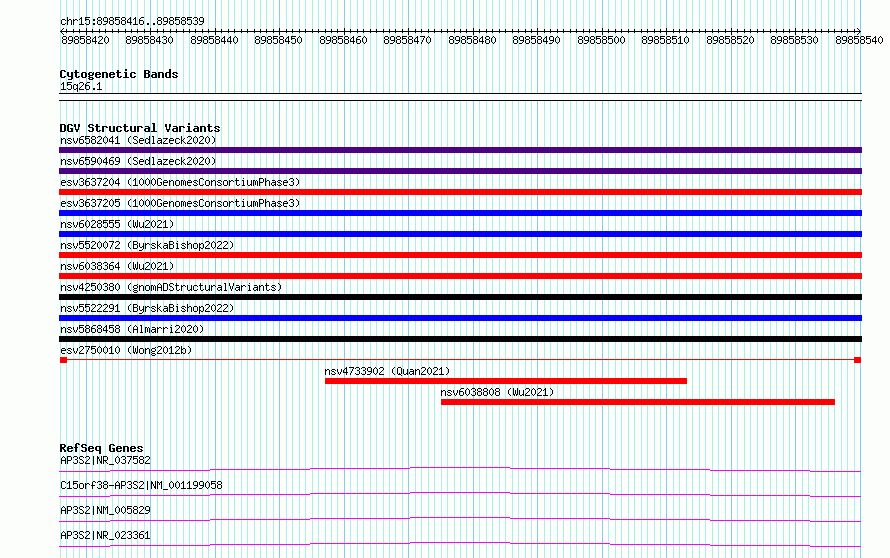Image resolution: width=890 pixels, height=558 pixels.
Task: Click ruler position 89858460
Action: click(343, 40)
